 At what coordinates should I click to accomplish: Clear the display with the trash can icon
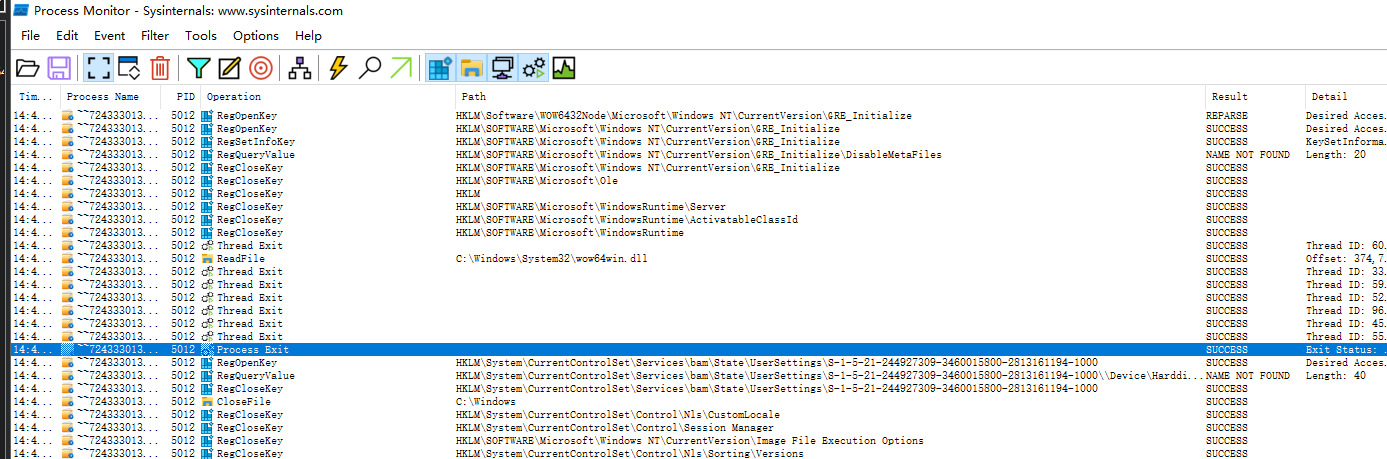click(x=160, y=68)
